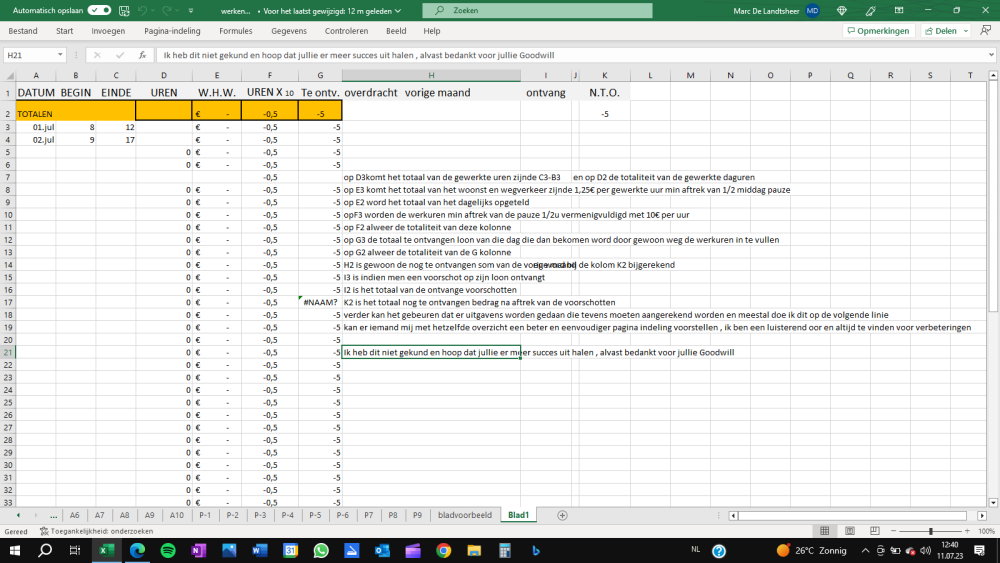Open the Invoegen ribbon tab
The image size is (1000, 563).
click(108, 31)
